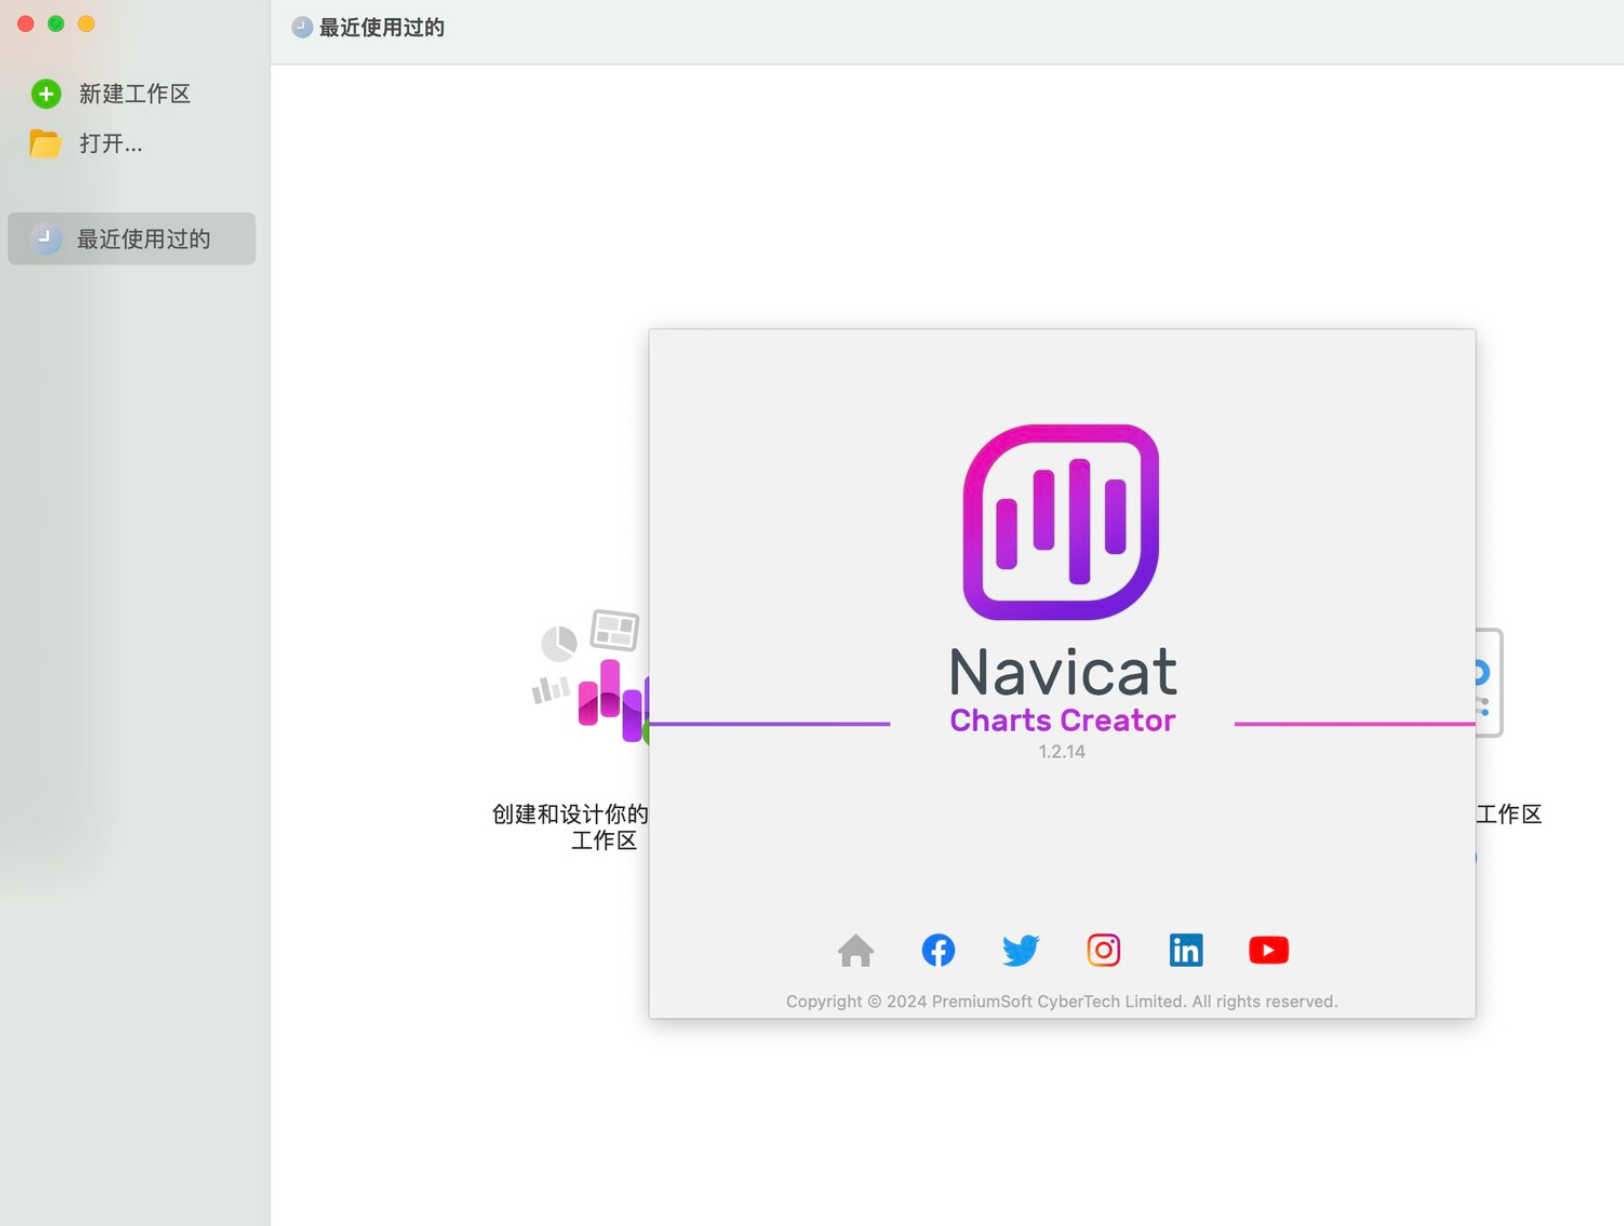
Task: Open the LinkedIn icon link
Action: pyautogui.click(x=1186, y=950)
